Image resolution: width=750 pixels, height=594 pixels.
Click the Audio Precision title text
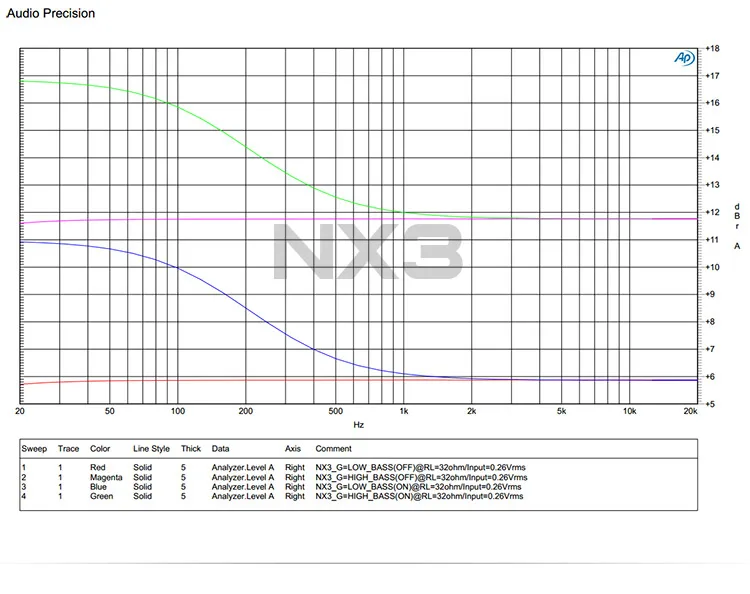(51, 13)
